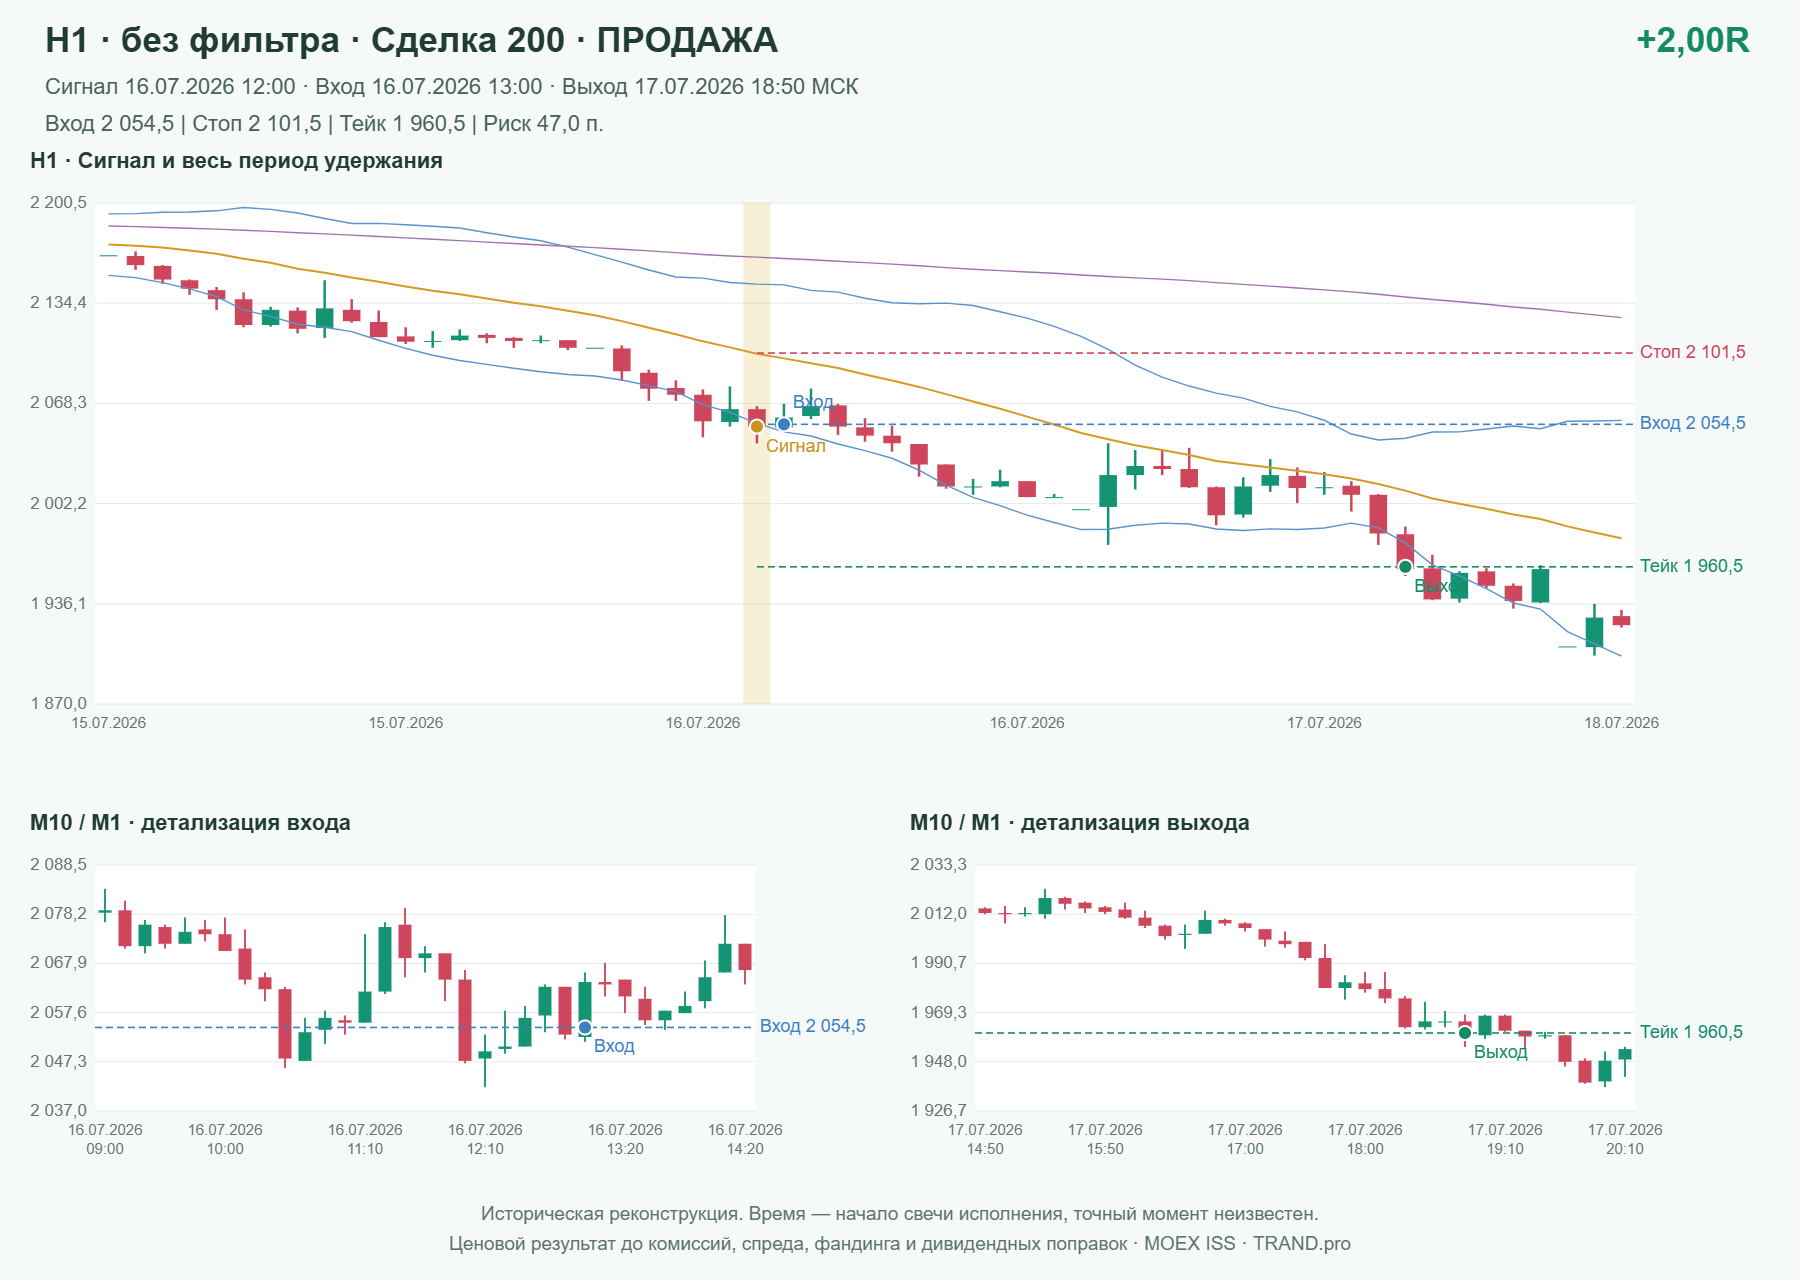
Task: Click the 2 068,3 price axis label
Action: (59, 403)
